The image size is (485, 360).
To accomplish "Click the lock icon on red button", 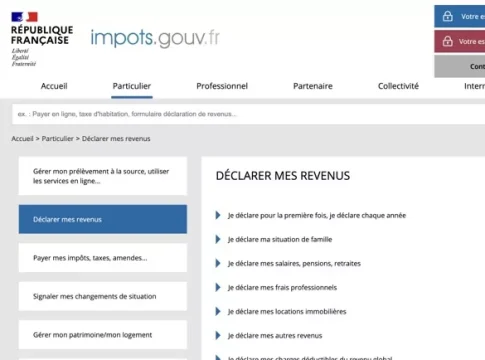I will [x=447, y=41].
